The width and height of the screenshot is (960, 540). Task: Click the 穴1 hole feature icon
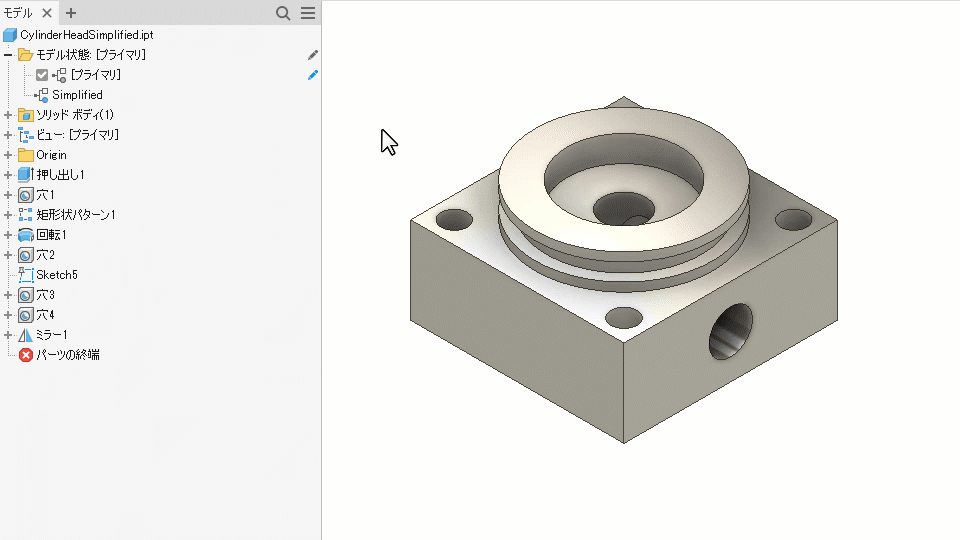[25, 195]
